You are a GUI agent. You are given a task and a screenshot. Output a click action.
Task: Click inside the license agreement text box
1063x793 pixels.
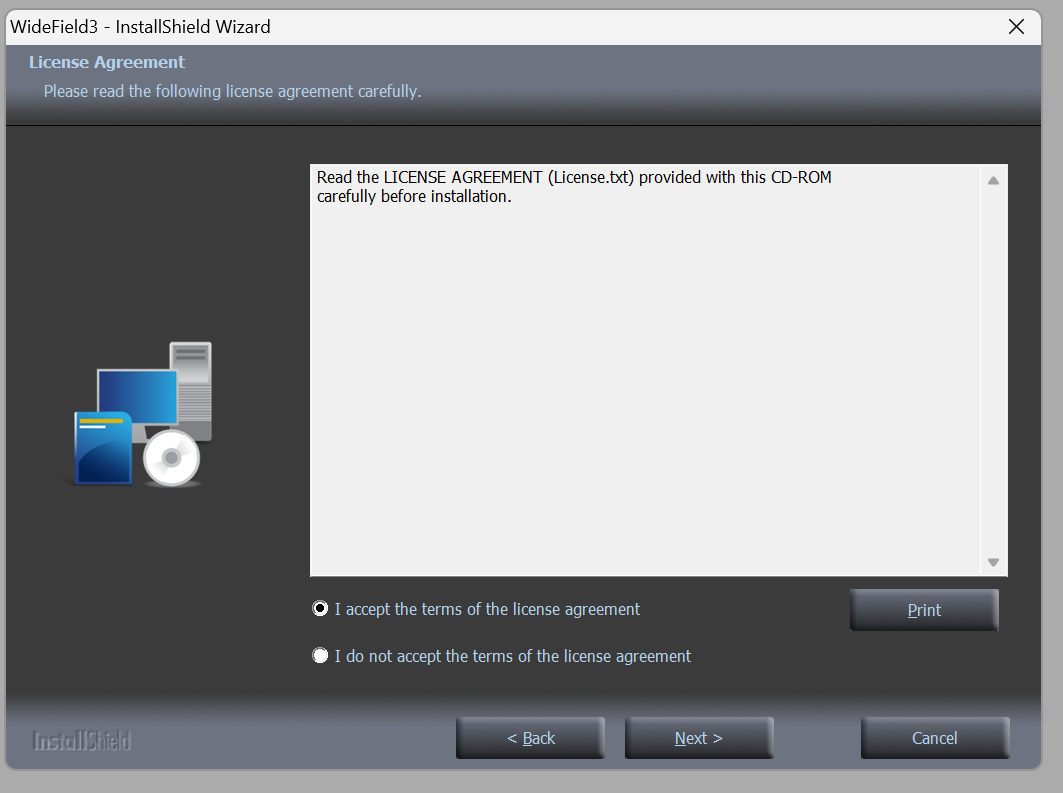click(645, 370)
